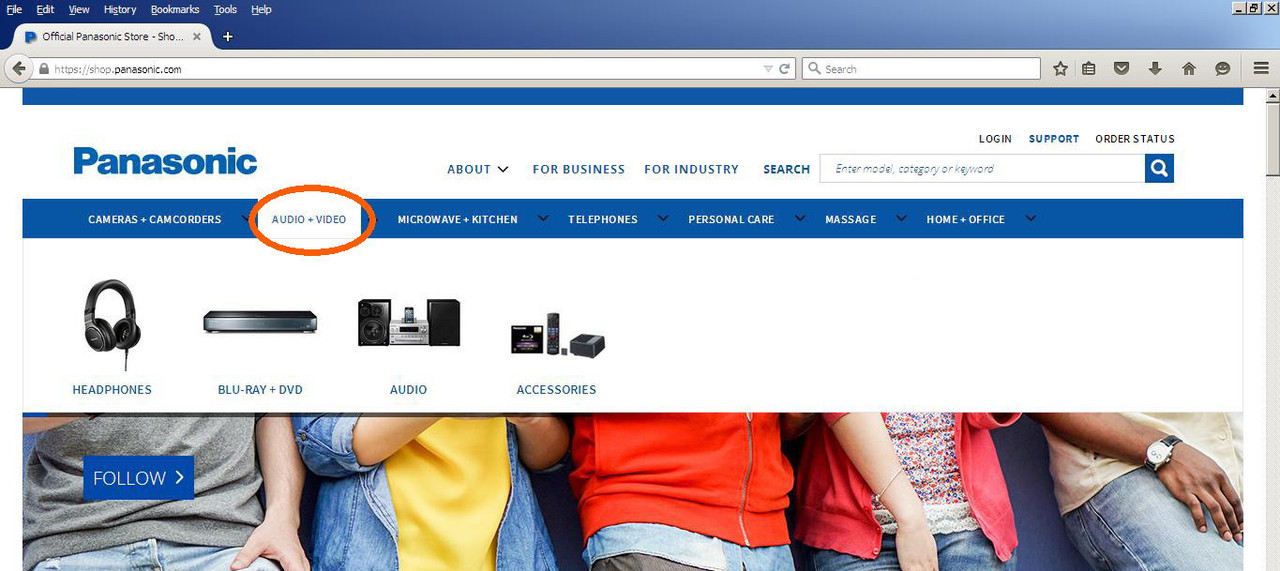
Task: Open the History menu
Action: click(x=119, y=9)
